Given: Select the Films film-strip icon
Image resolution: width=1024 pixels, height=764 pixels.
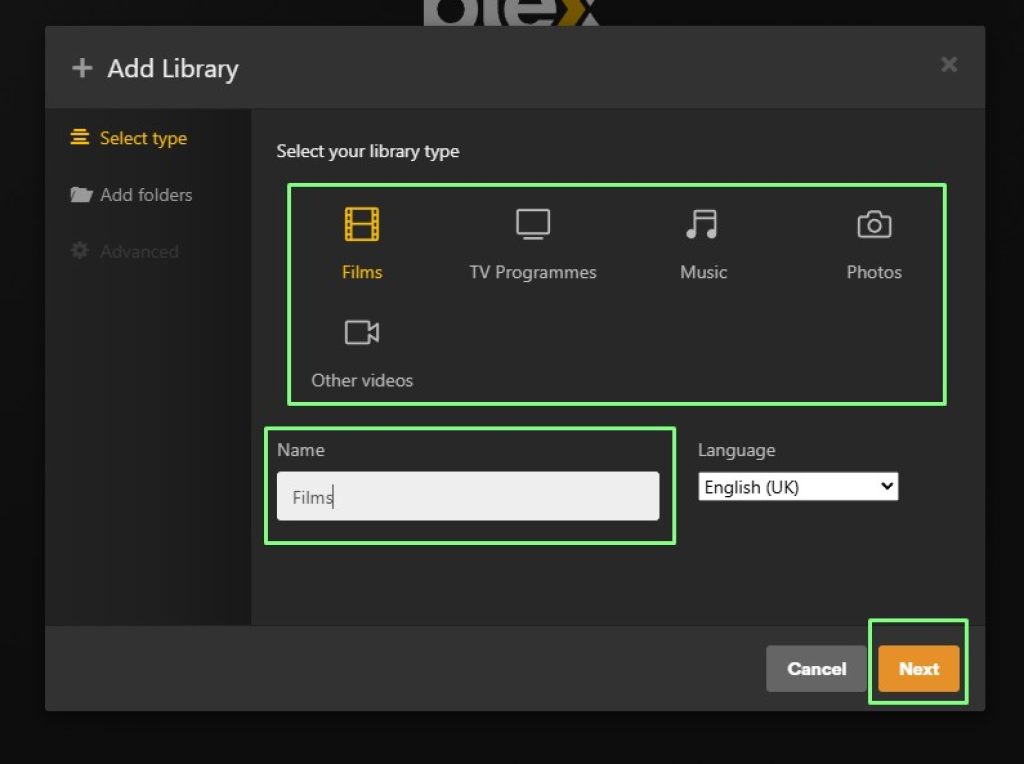Looking at the screenshot, I should pyautogui.click(x=361, y=224).
